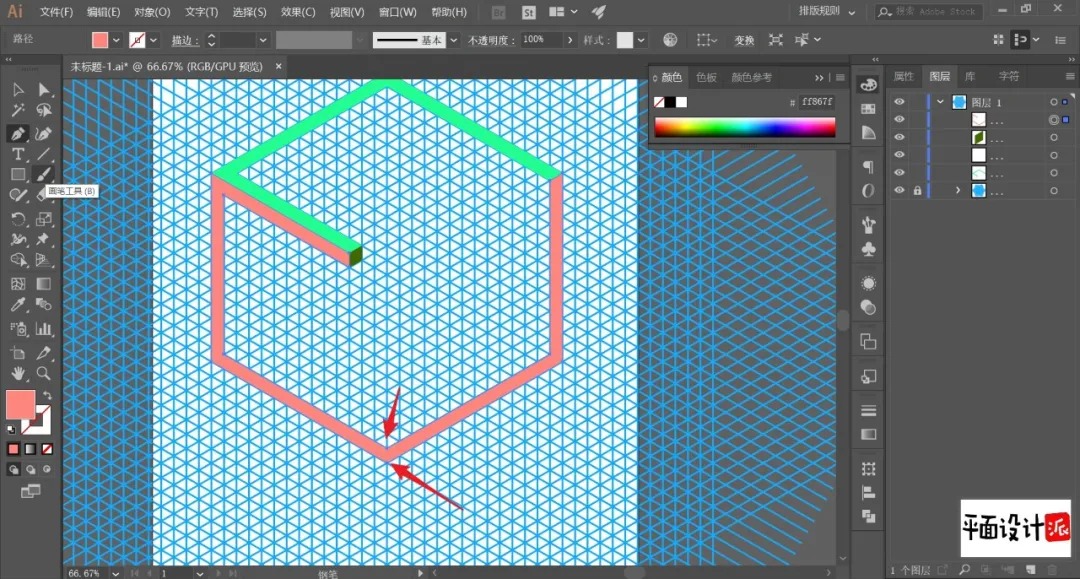Select the Shape Builder tool

[x=18, y=260]
